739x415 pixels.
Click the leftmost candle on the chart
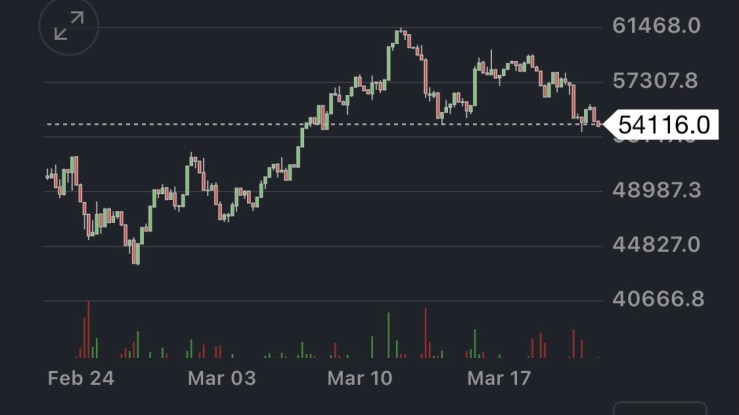[48, 176]
